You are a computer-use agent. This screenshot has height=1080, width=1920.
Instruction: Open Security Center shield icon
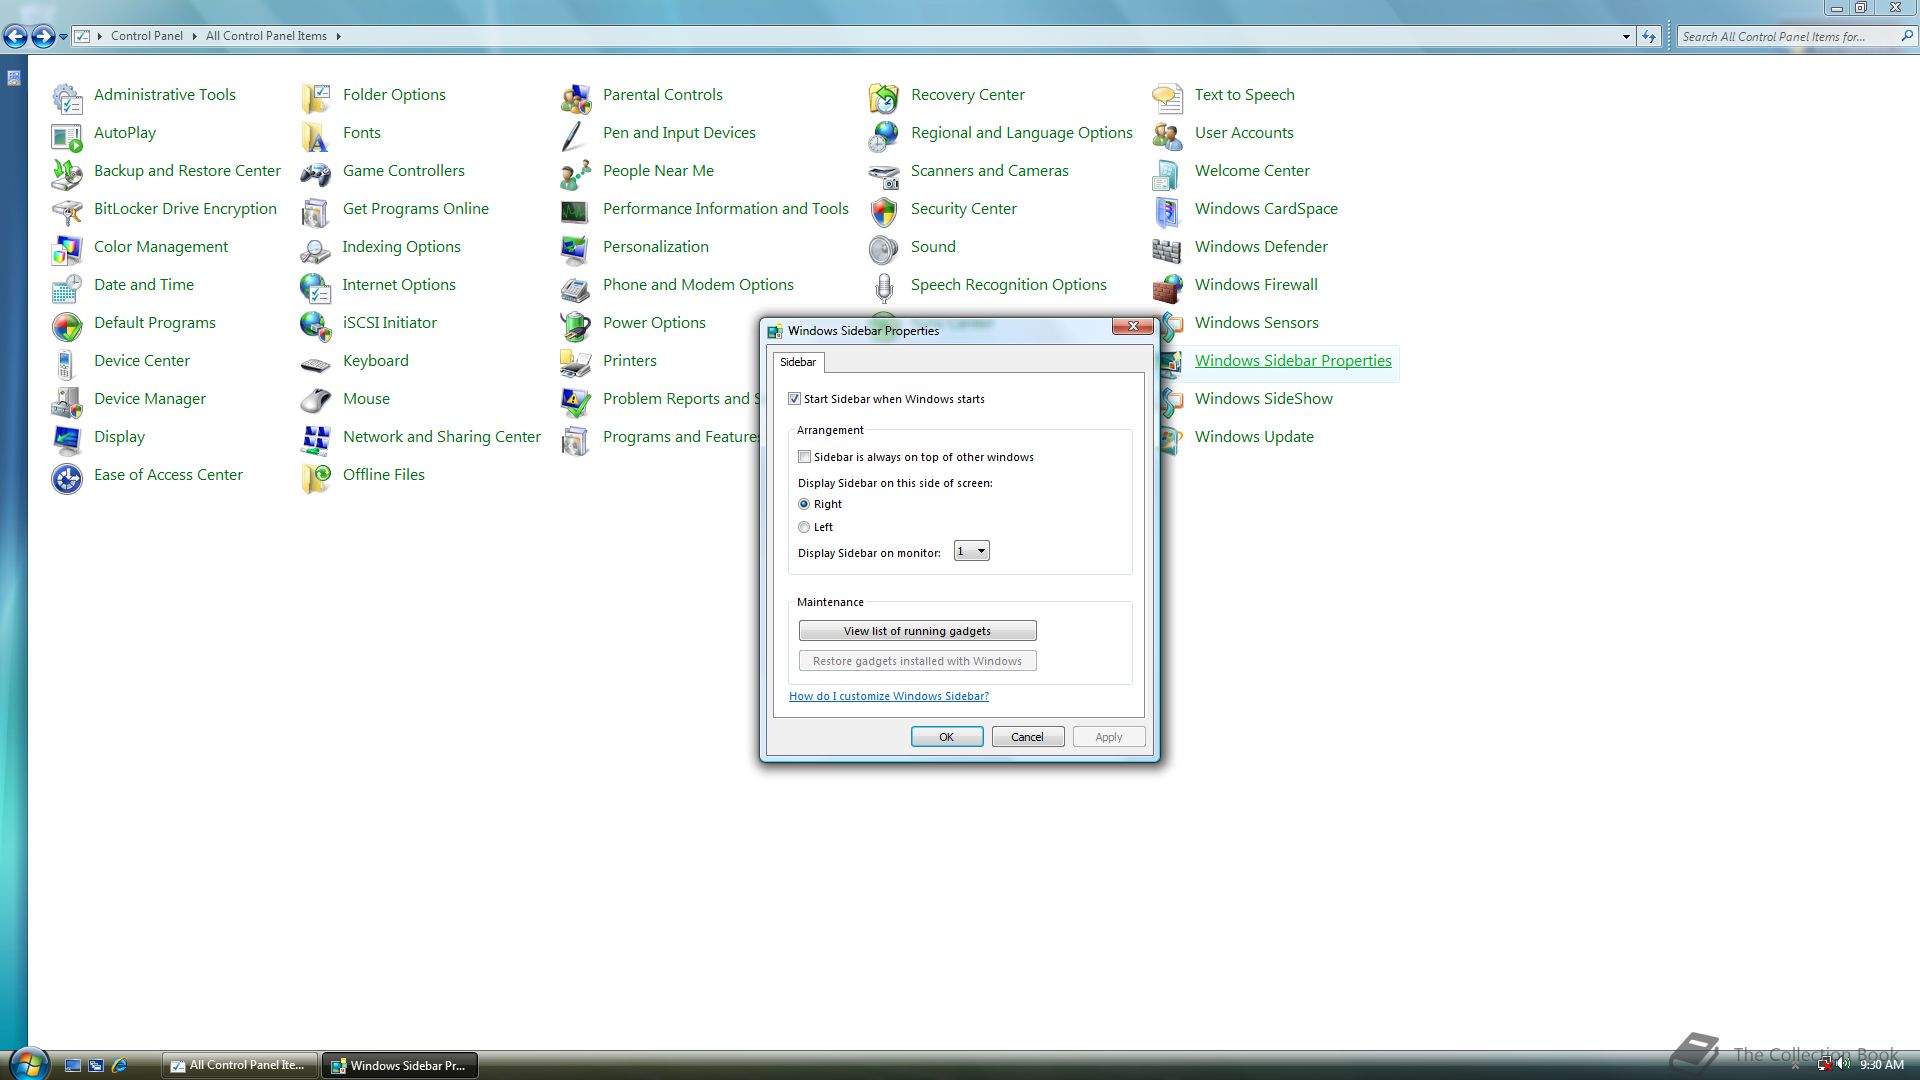(x=884, y=212)
